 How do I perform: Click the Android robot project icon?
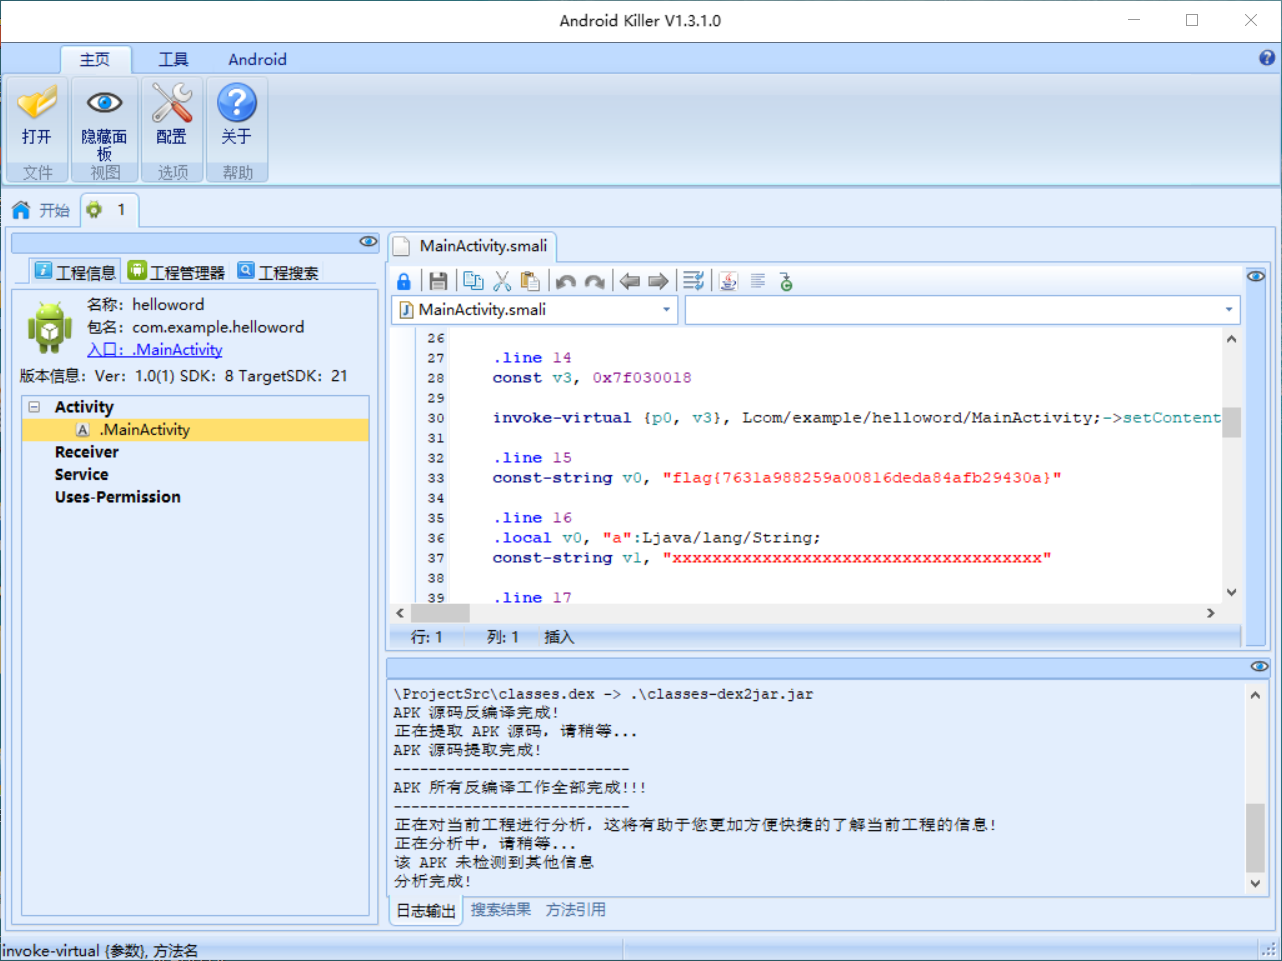[50, 327]
